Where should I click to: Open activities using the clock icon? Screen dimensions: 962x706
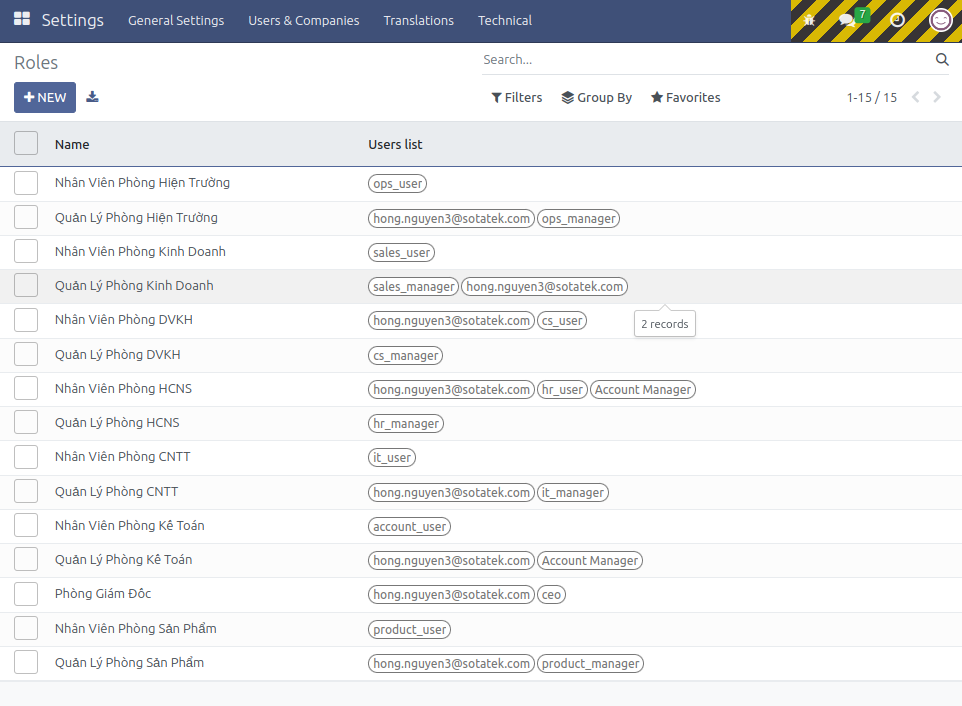pyautogui.click(x=896, y=20)
